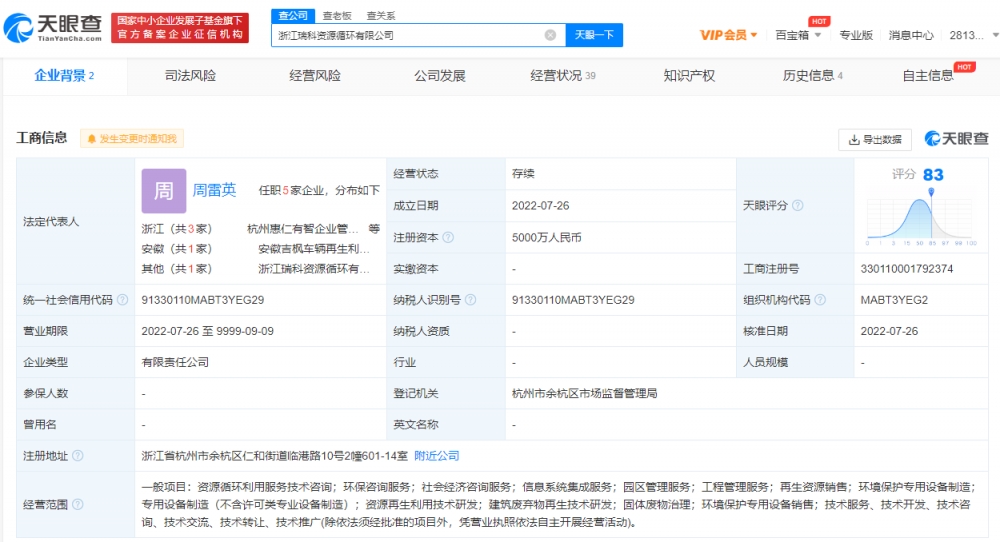Open the 历史信息 tab

[812, 76]
